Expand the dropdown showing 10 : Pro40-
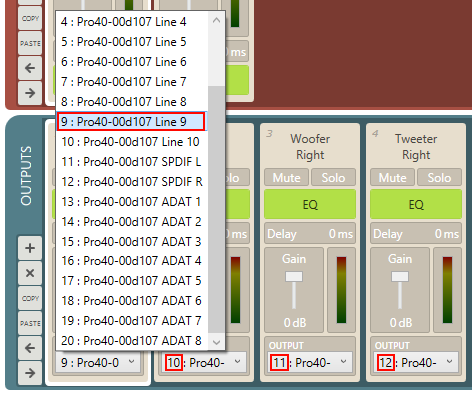Viewport: 472px width, 395px height. point(204,362)
